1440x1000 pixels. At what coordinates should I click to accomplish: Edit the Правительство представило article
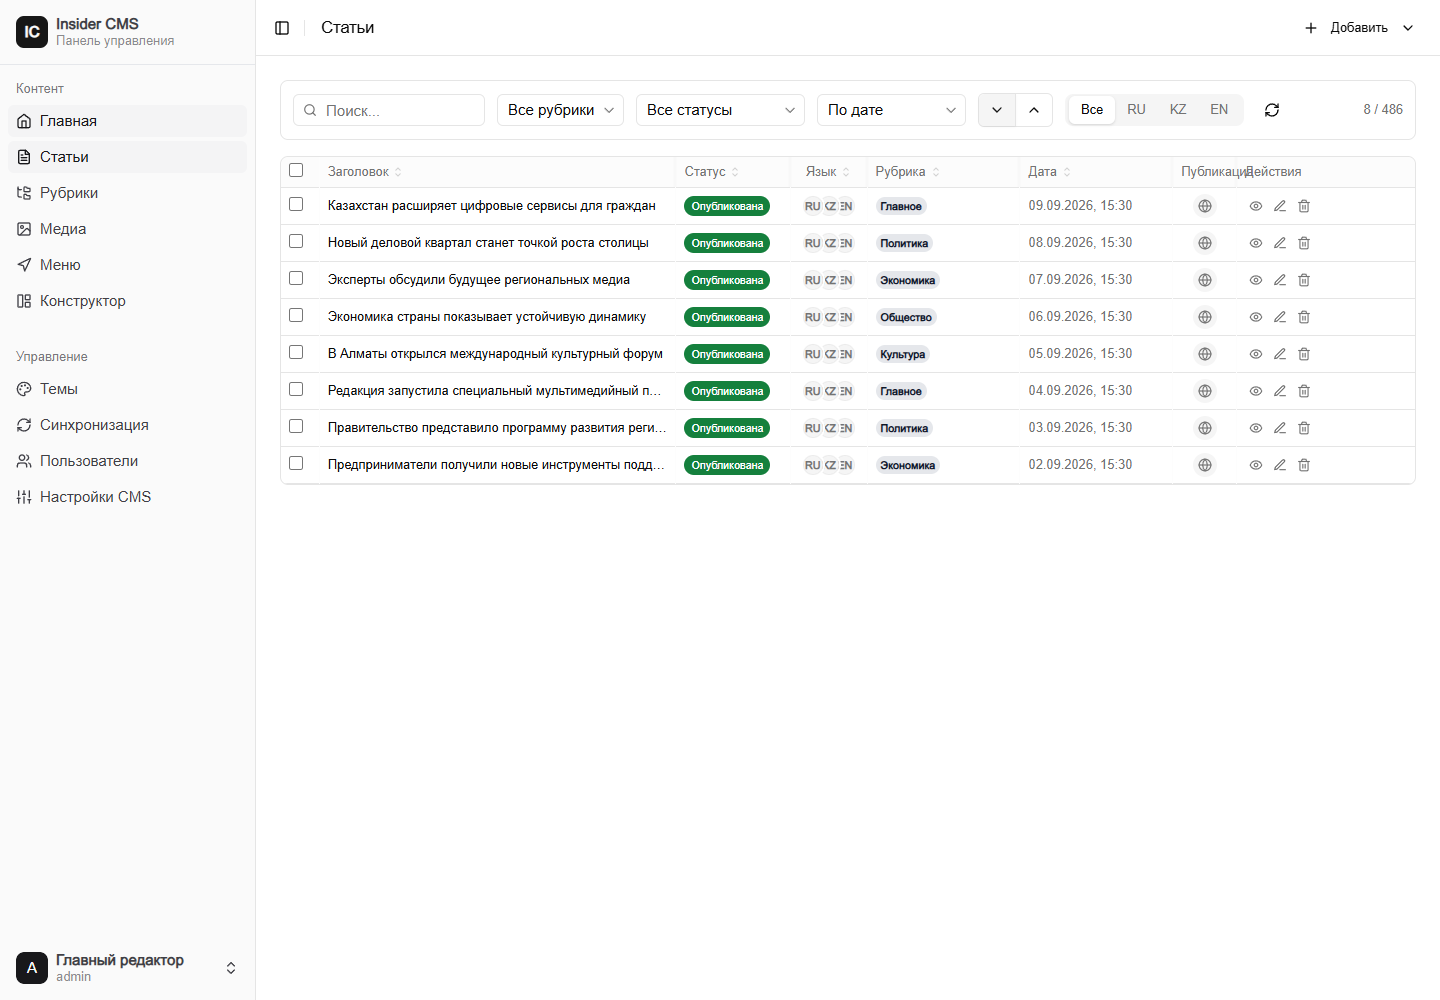pyautogui.click(x=1280, y=428)
